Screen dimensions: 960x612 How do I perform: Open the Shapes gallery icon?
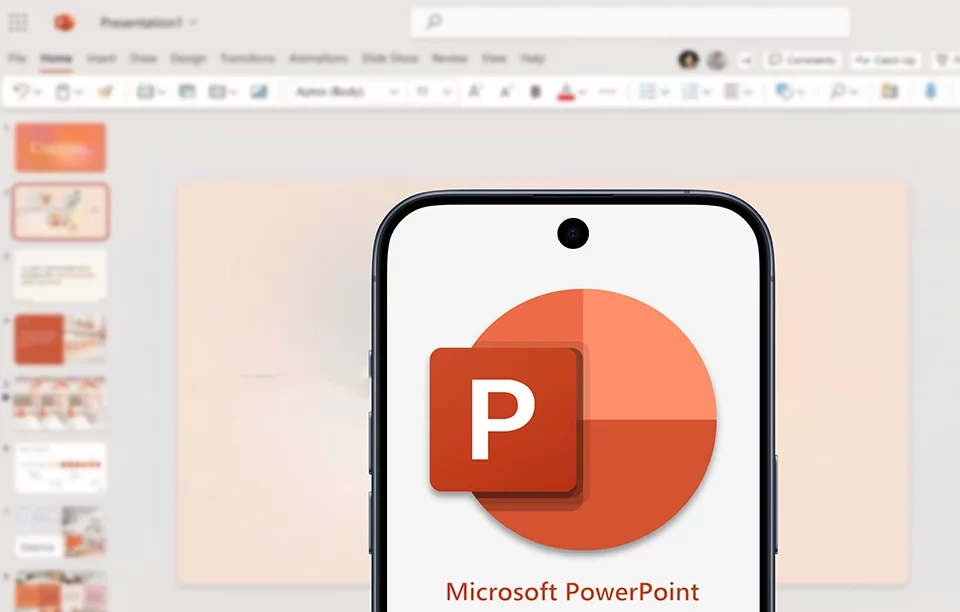784,92
